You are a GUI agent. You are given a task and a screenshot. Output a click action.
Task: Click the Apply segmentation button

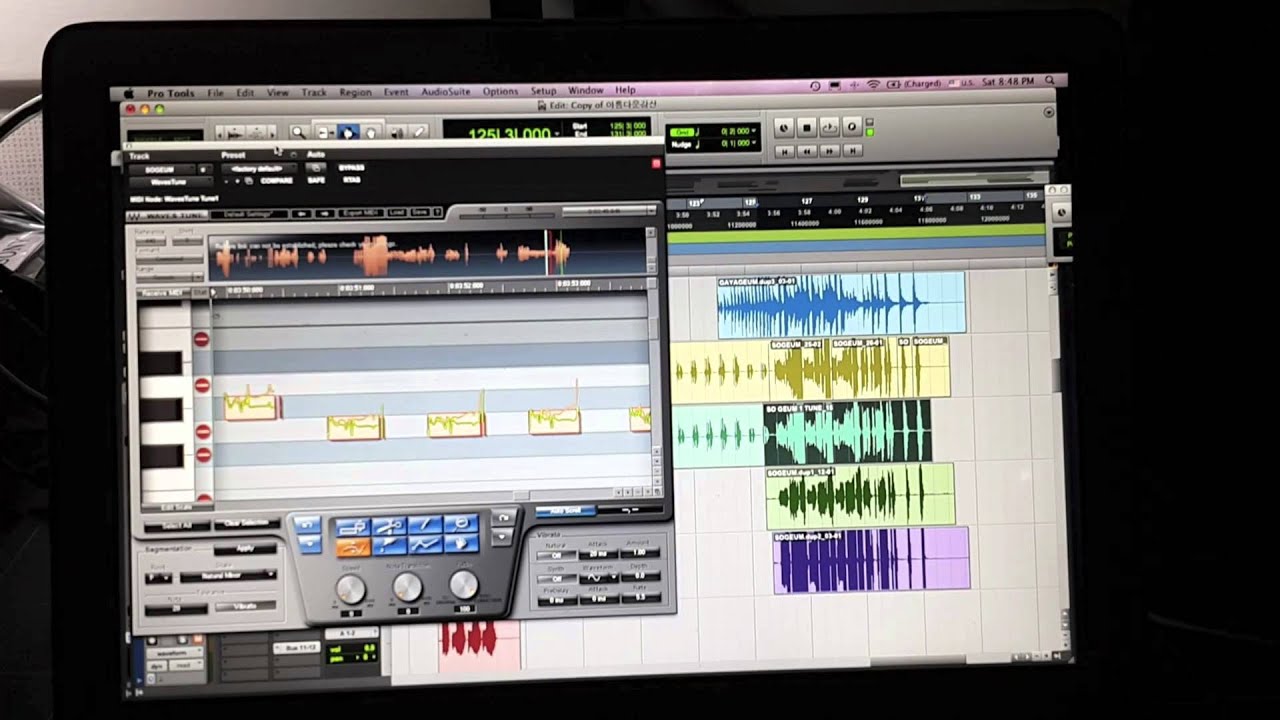(245, 548)
